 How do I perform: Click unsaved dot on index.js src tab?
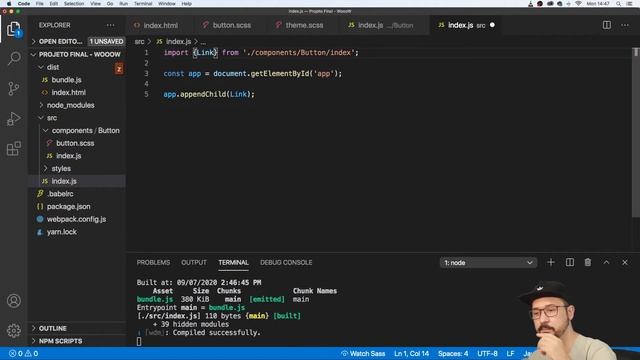coord(492,25)
